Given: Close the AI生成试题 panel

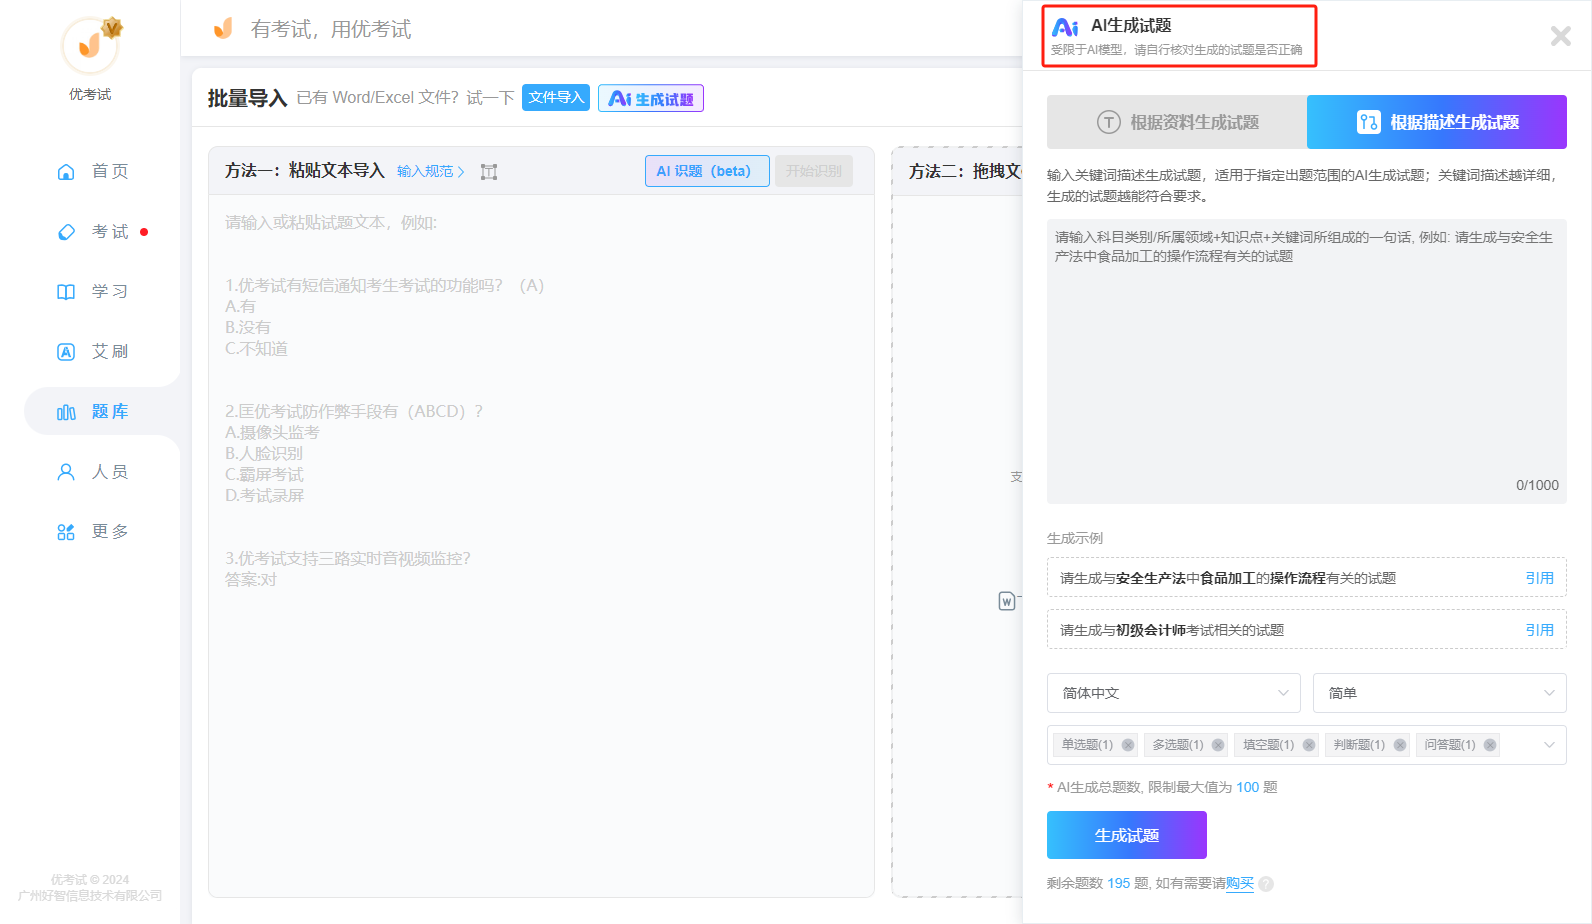Looking at the screenshot, I should tap(1560, 36).
